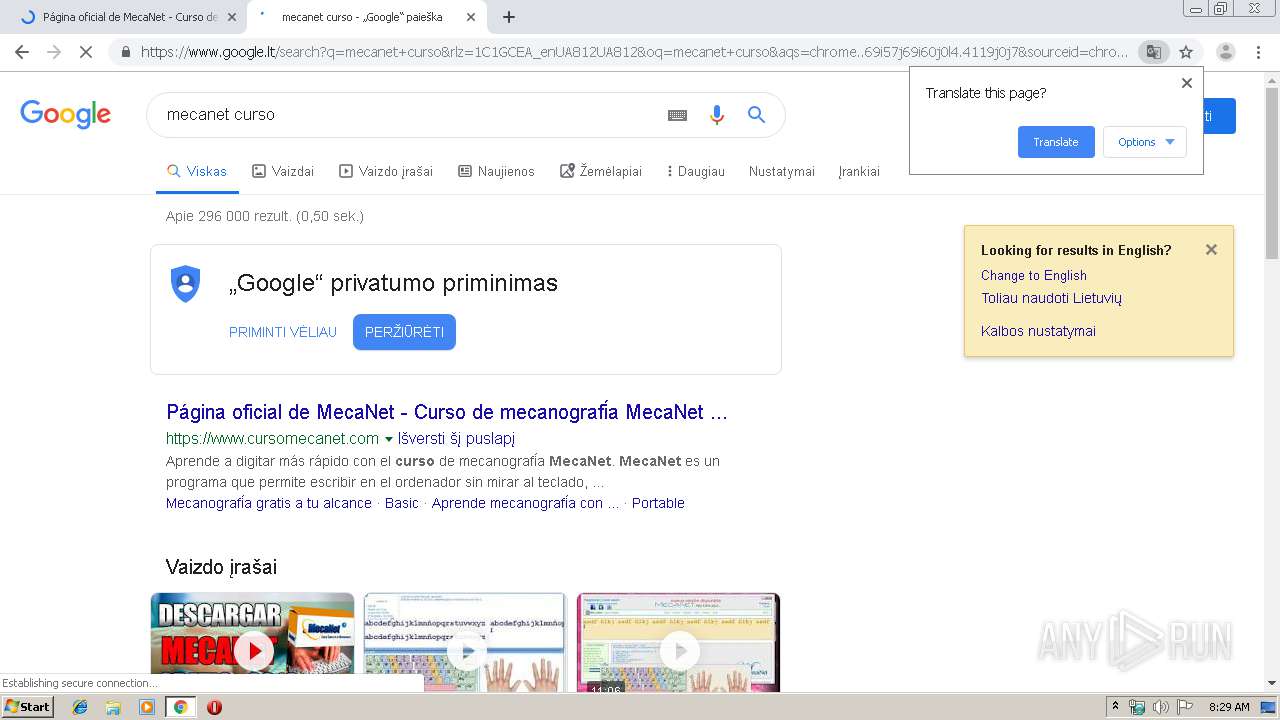Click the taskbar clock 8:29 AM
This screenshot has width=1280, height=720.
(x=1229, y=707)
